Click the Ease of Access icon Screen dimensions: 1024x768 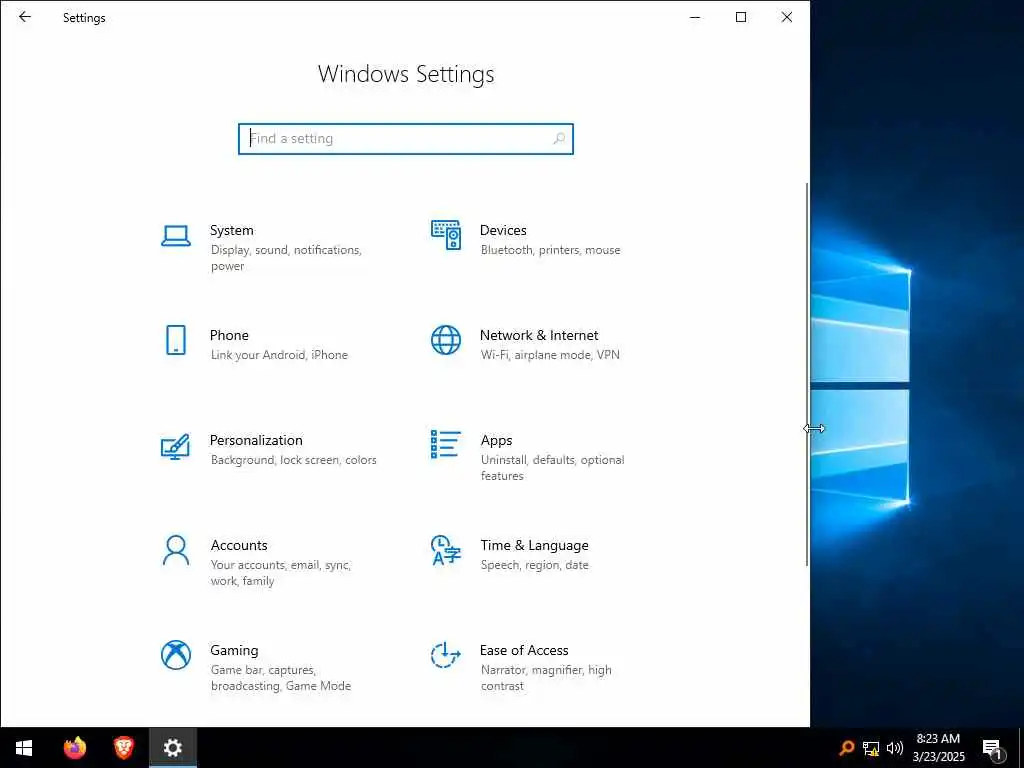446,655
